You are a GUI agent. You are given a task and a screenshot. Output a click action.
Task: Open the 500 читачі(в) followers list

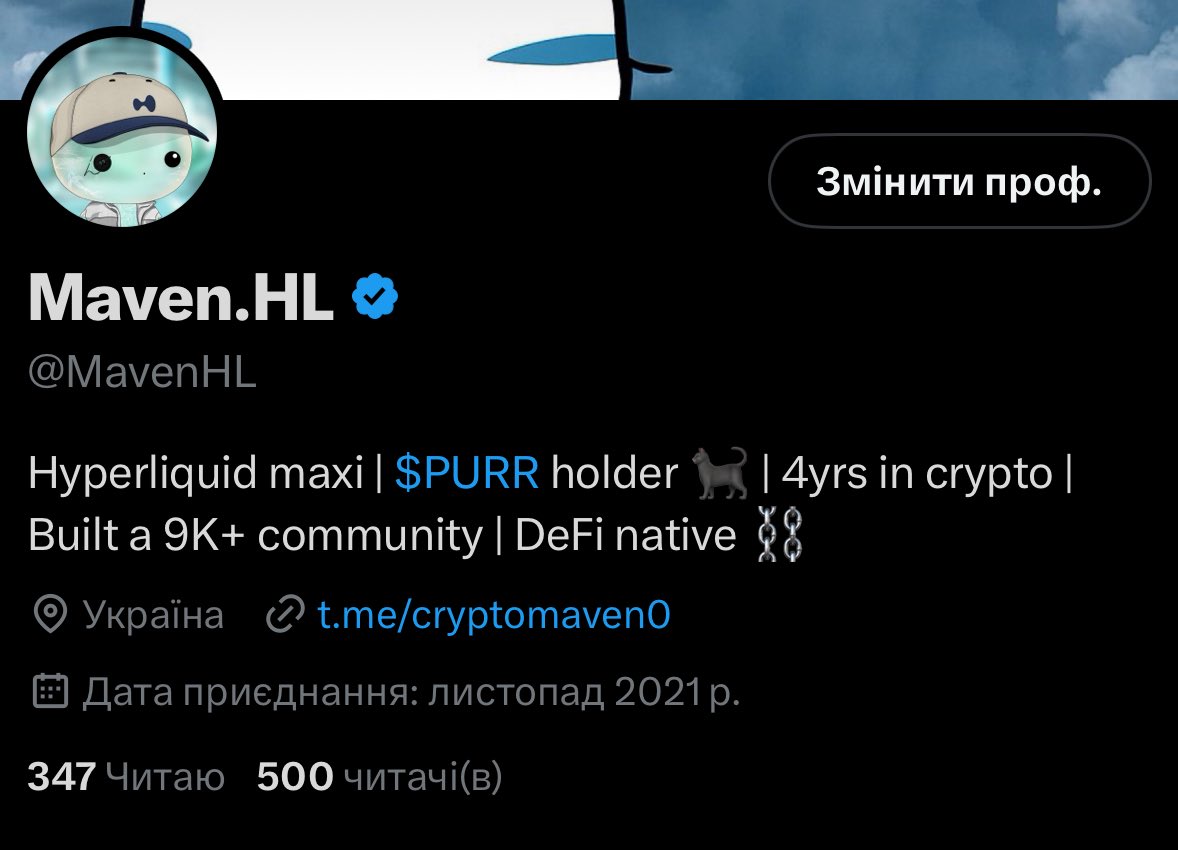click(x=379, y=776)
